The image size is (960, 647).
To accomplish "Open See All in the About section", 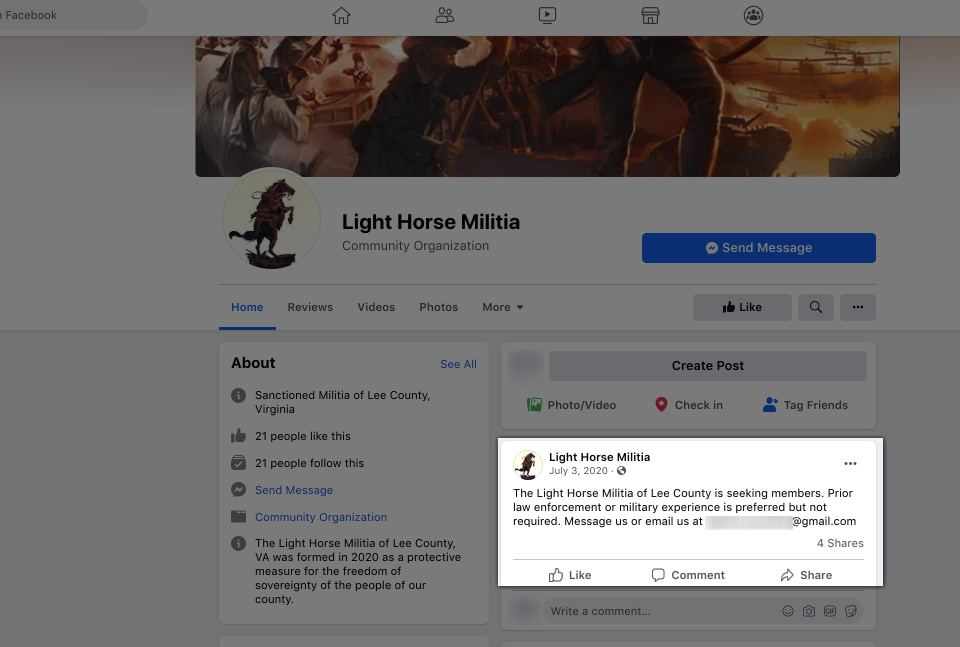I will pos(458,364).
